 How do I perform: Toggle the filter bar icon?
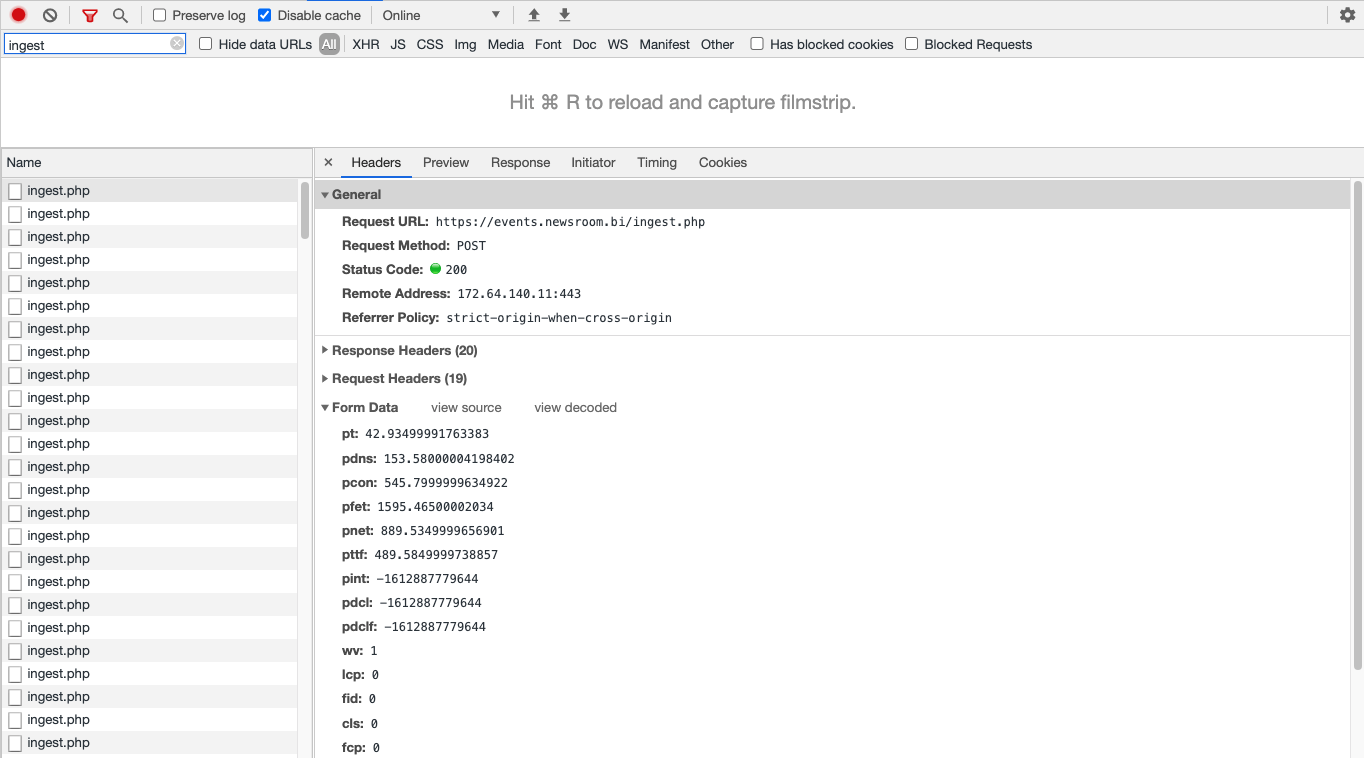89,15
